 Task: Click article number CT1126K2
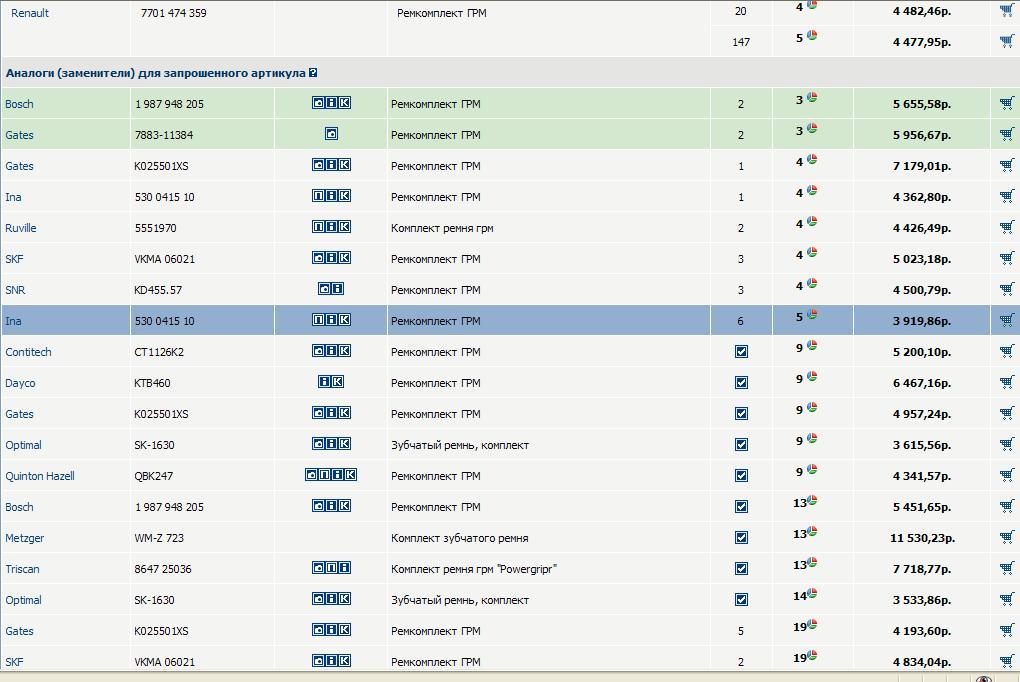coord(159,352)
